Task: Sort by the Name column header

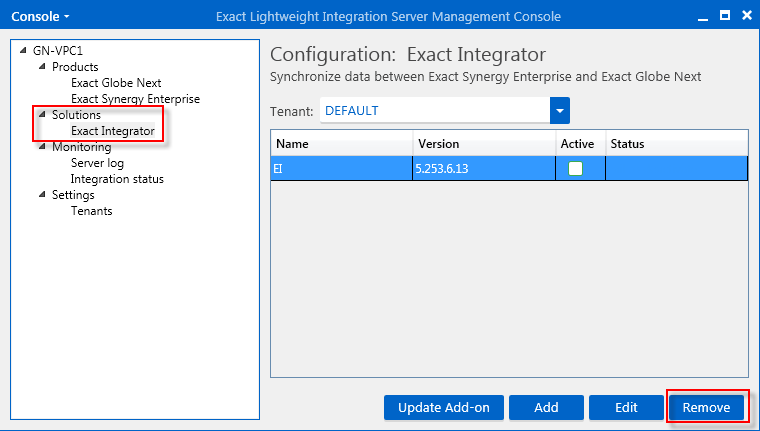Action: [x=341, y=144]
